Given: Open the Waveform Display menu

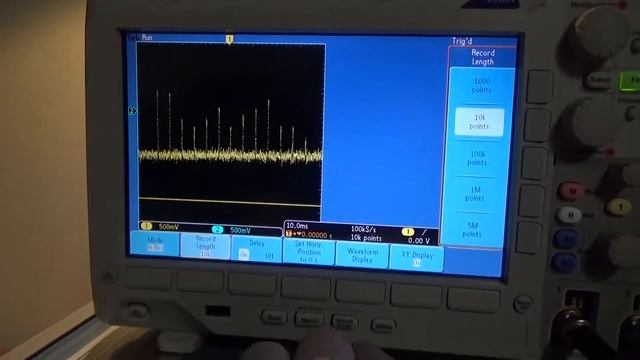Looking at the screenshot, I should [x=362, y=256].
